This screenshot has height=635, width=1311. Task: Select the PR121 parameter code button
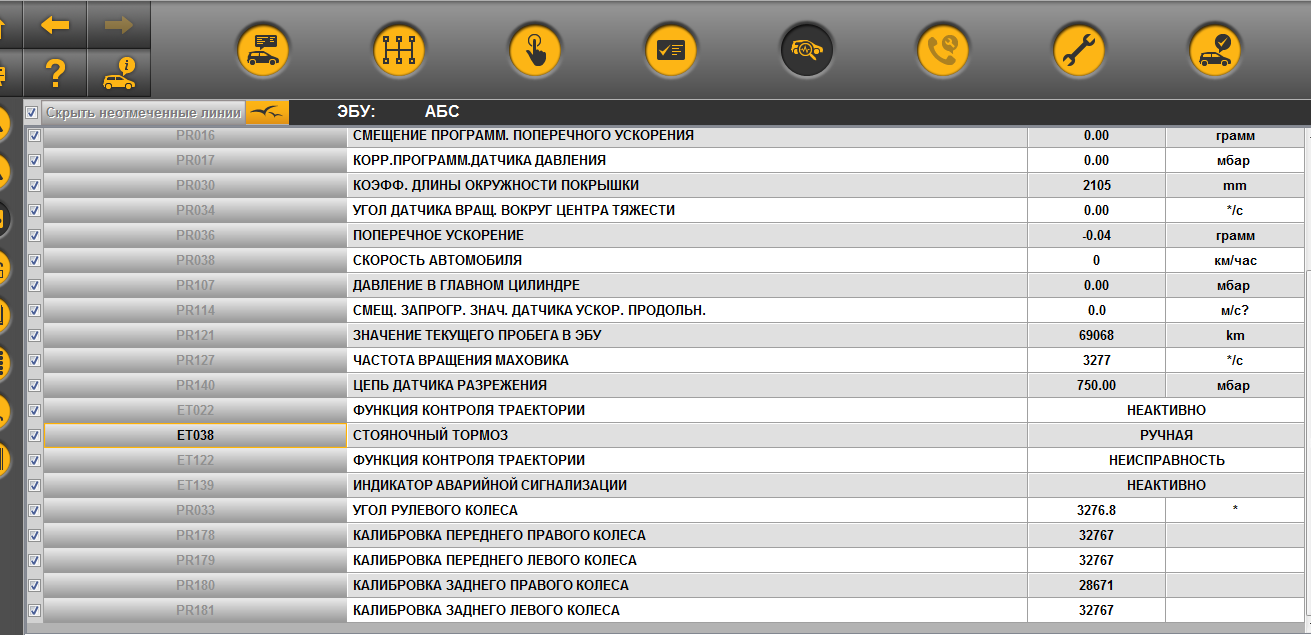195,335
